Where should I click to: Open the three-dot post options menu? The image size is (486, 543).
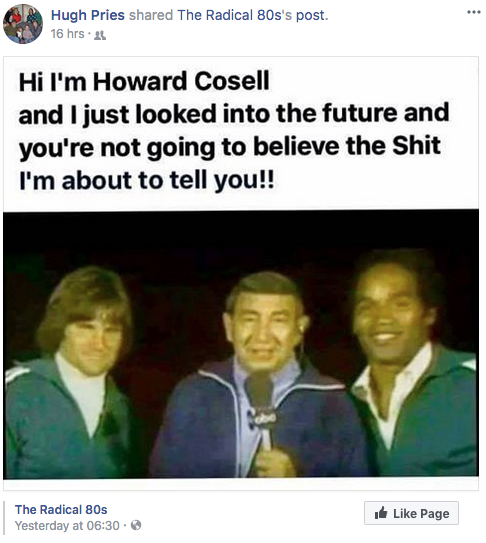[474, 12]
